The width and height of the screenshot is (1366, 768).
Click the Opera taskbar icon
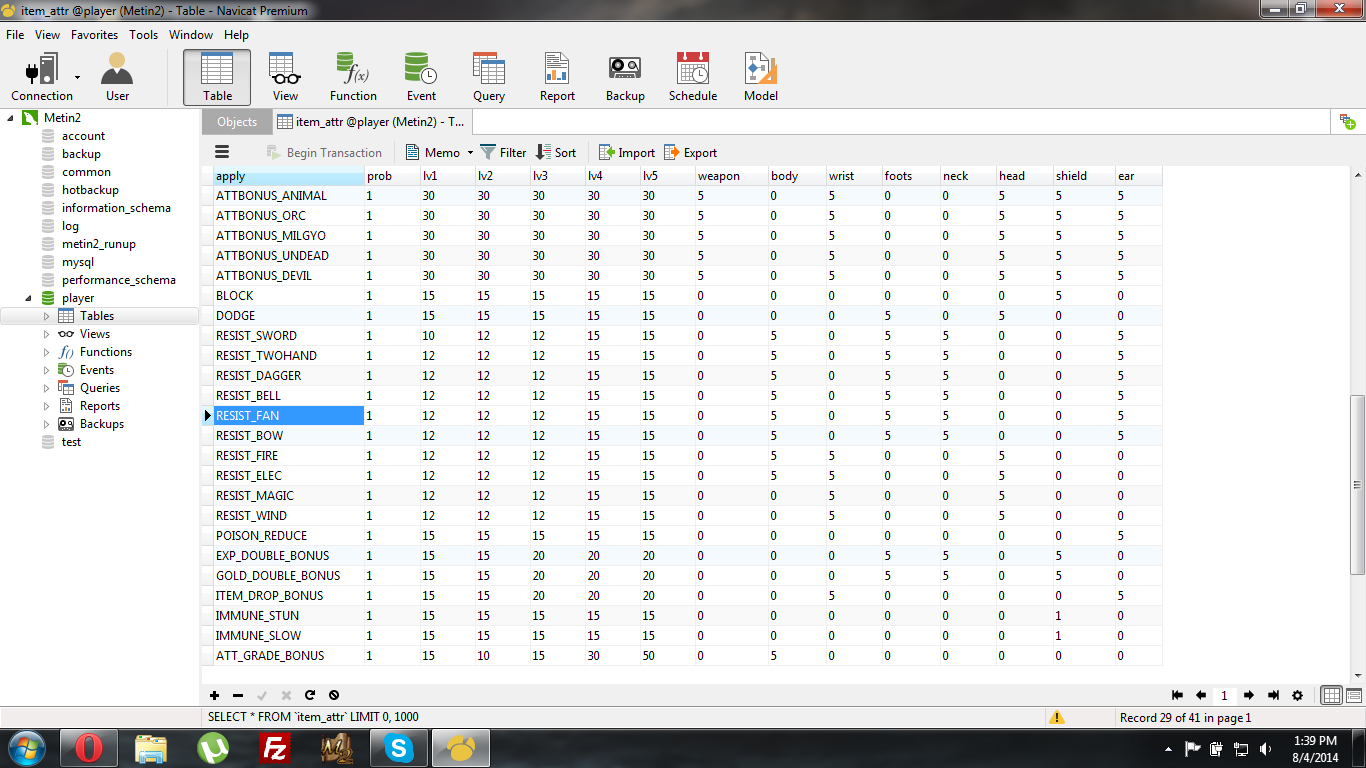pos(89,748)
